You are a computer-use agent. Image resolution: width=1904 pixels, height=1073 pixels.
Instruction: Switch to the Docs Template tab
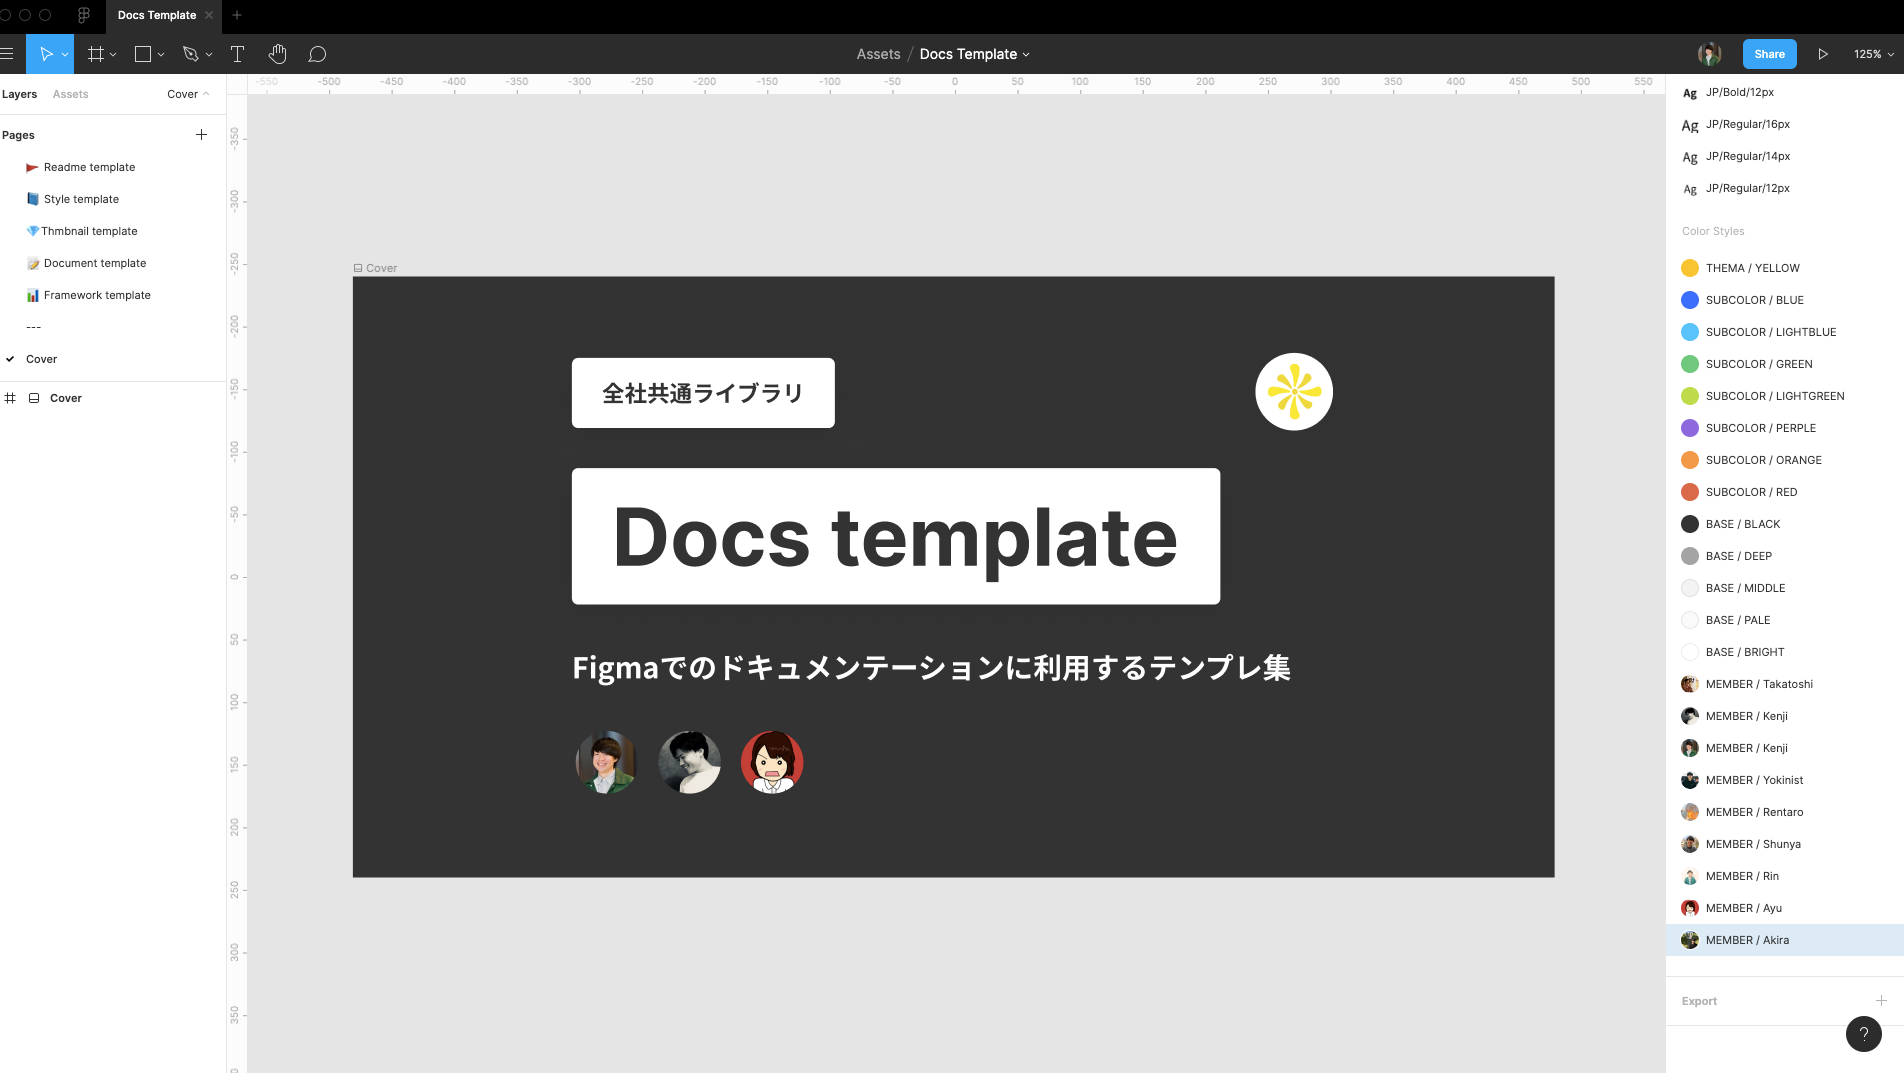157,15
